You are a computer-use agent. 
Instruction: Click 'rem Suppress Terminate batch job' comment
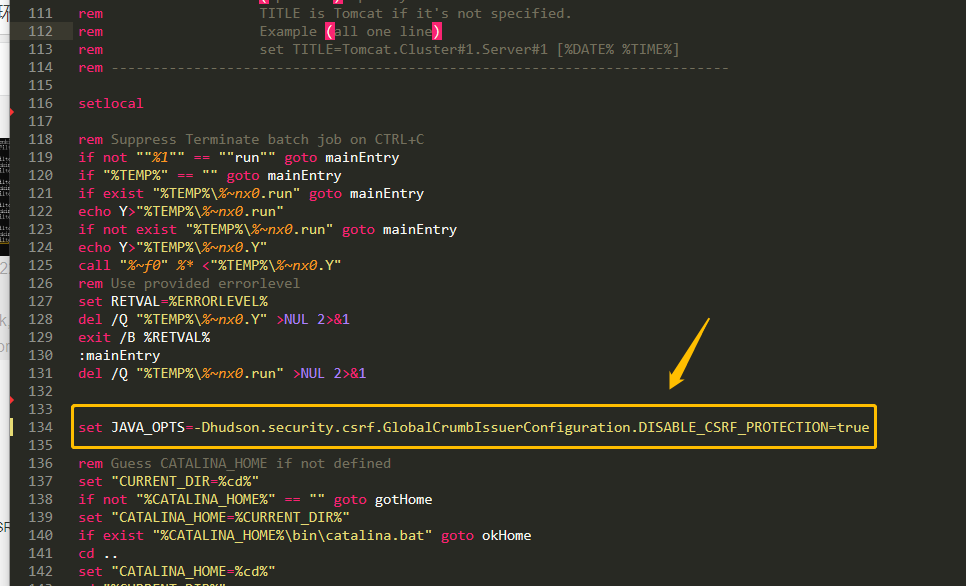pyautogui.click(x=251, y=139)
